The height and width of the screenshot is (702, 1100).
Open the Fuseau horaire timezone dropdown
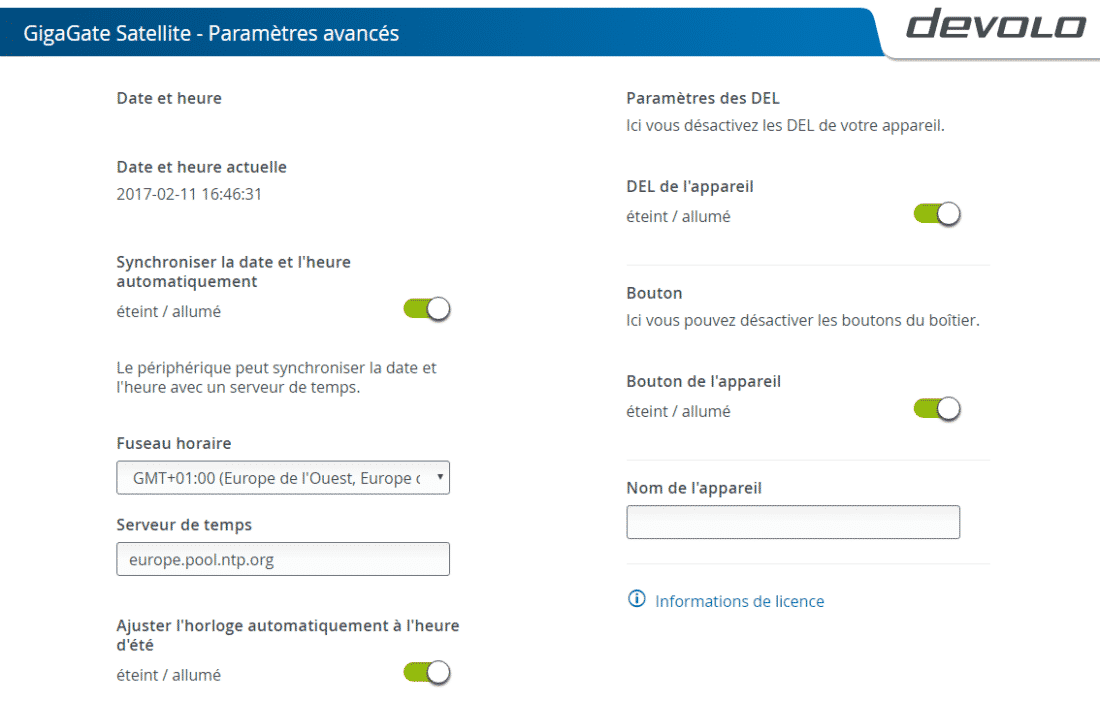click(283, 478)
